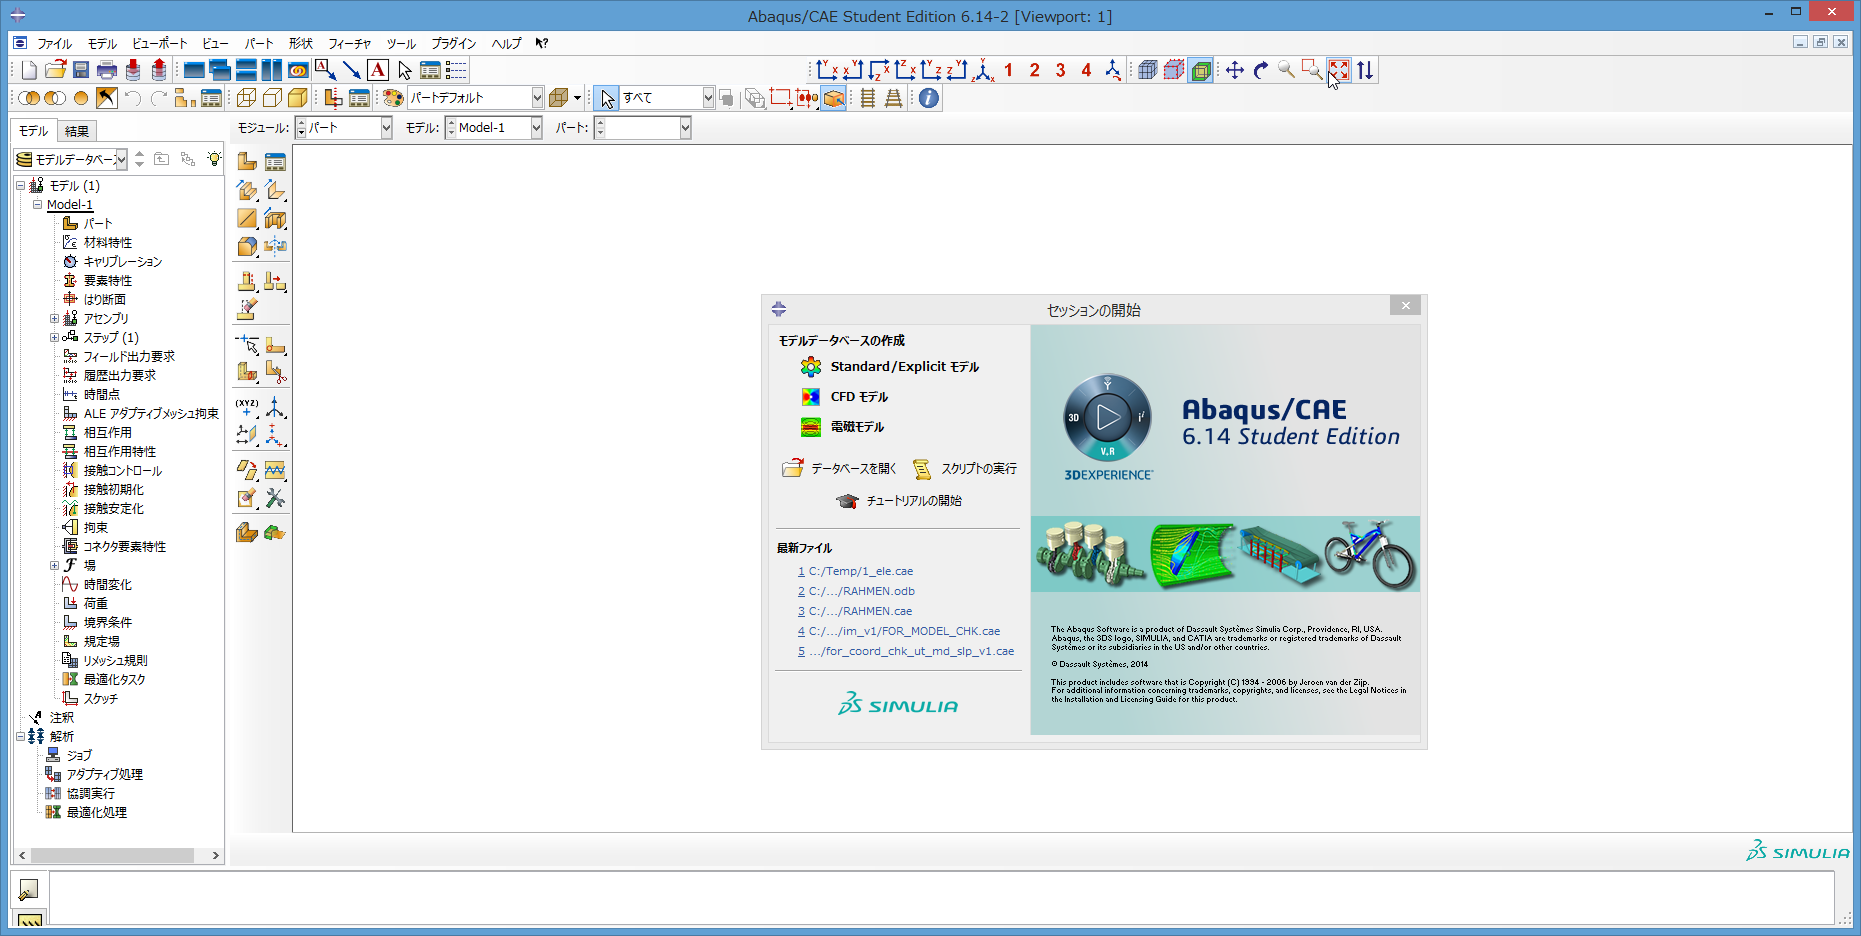Click the Color Code palette icon
This screenshot has height=936, width=1861.
393,98
